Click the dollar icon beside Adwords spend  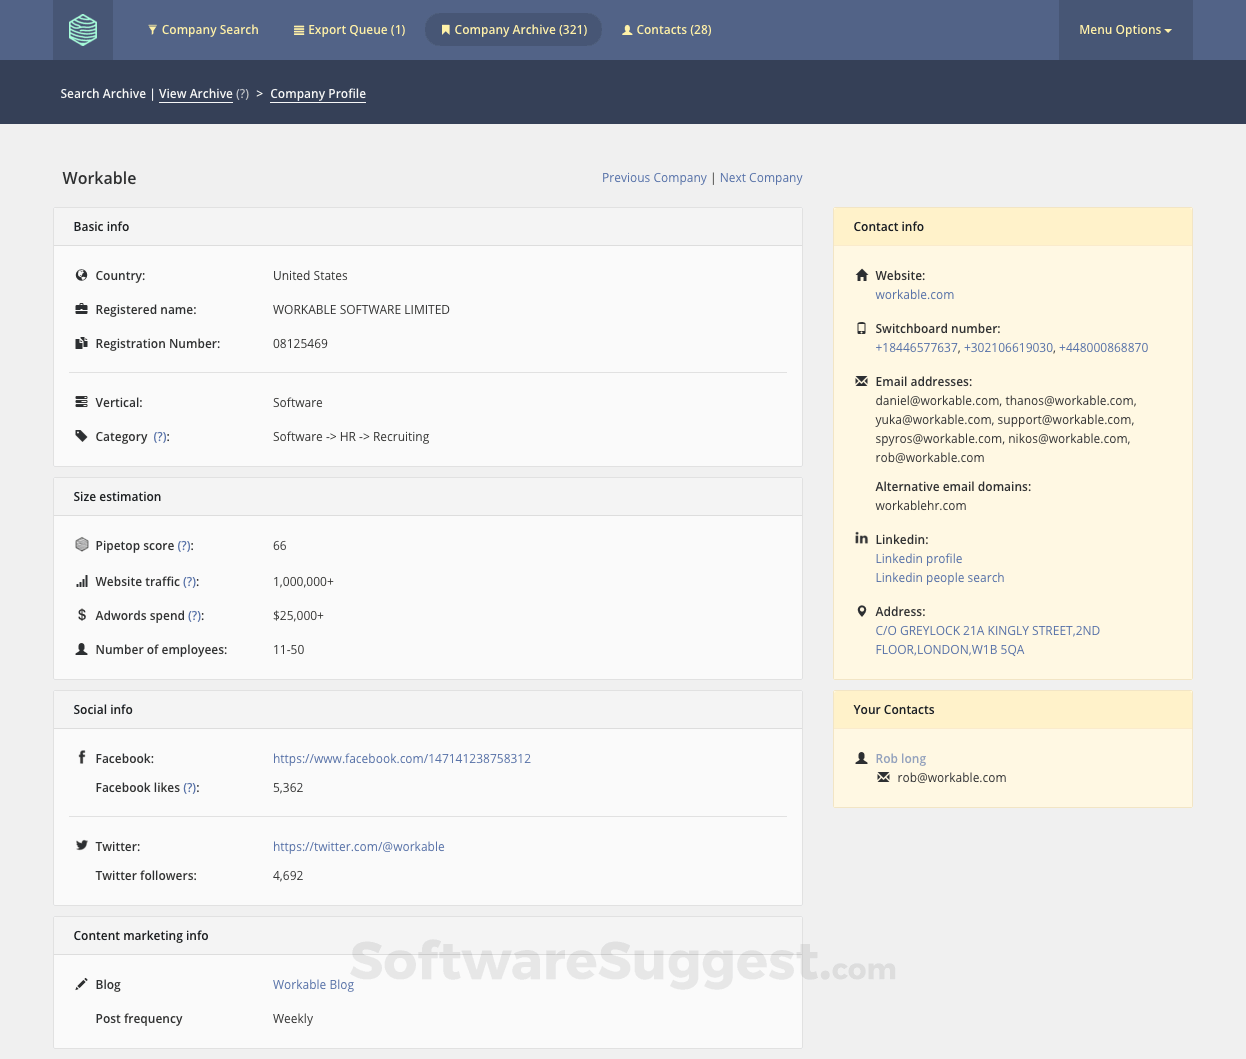82,615
